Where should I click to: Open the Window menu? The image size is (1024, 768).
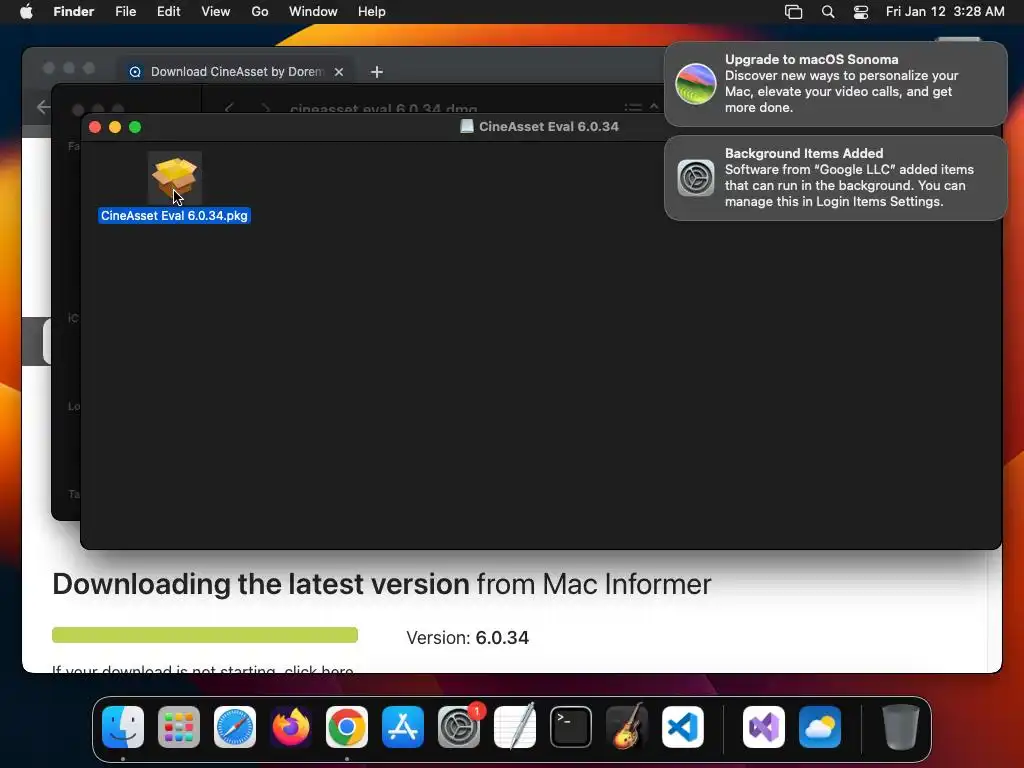click(313, 12)
